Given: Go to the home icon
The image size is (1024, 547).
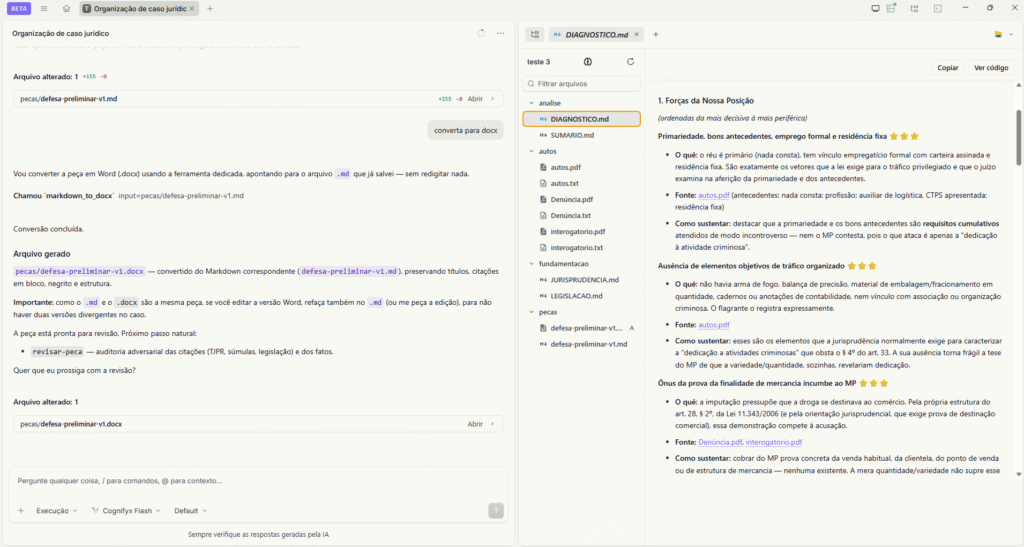Looking at the screenshot, I should 66,8.
